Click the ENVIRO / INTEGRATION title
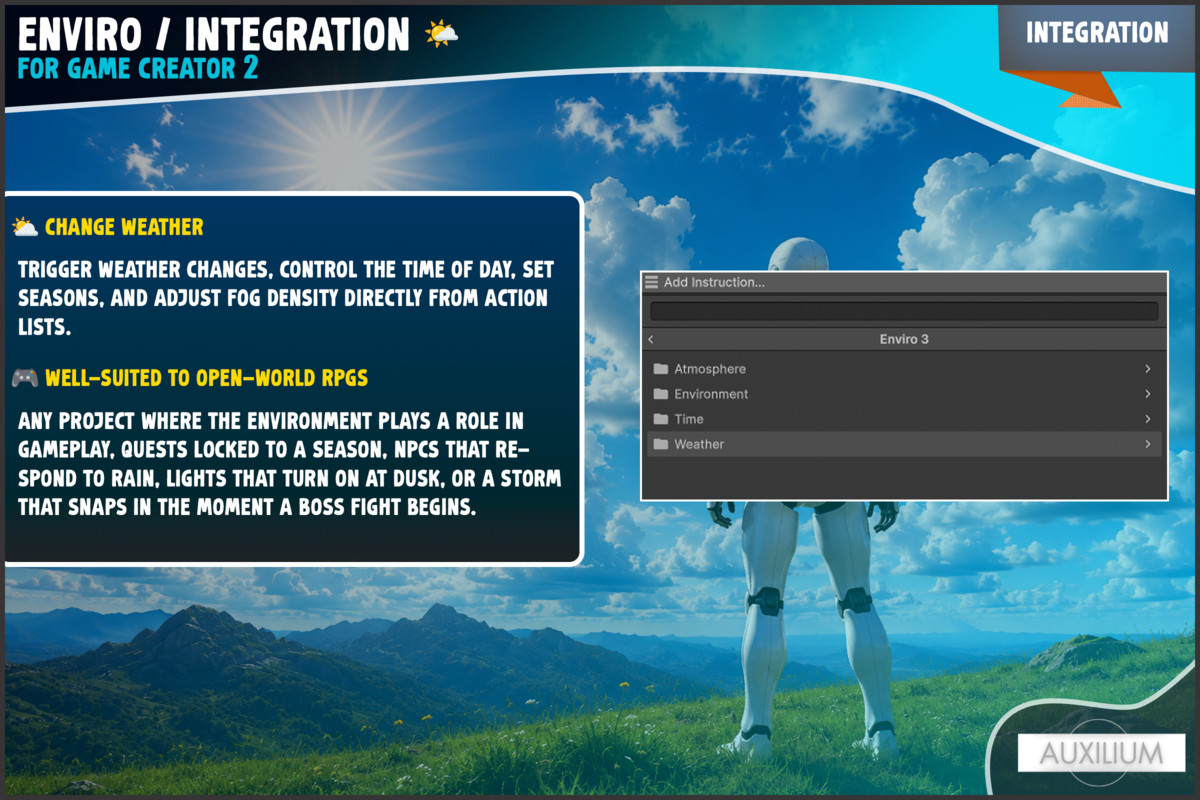 (x=214, y=35)
